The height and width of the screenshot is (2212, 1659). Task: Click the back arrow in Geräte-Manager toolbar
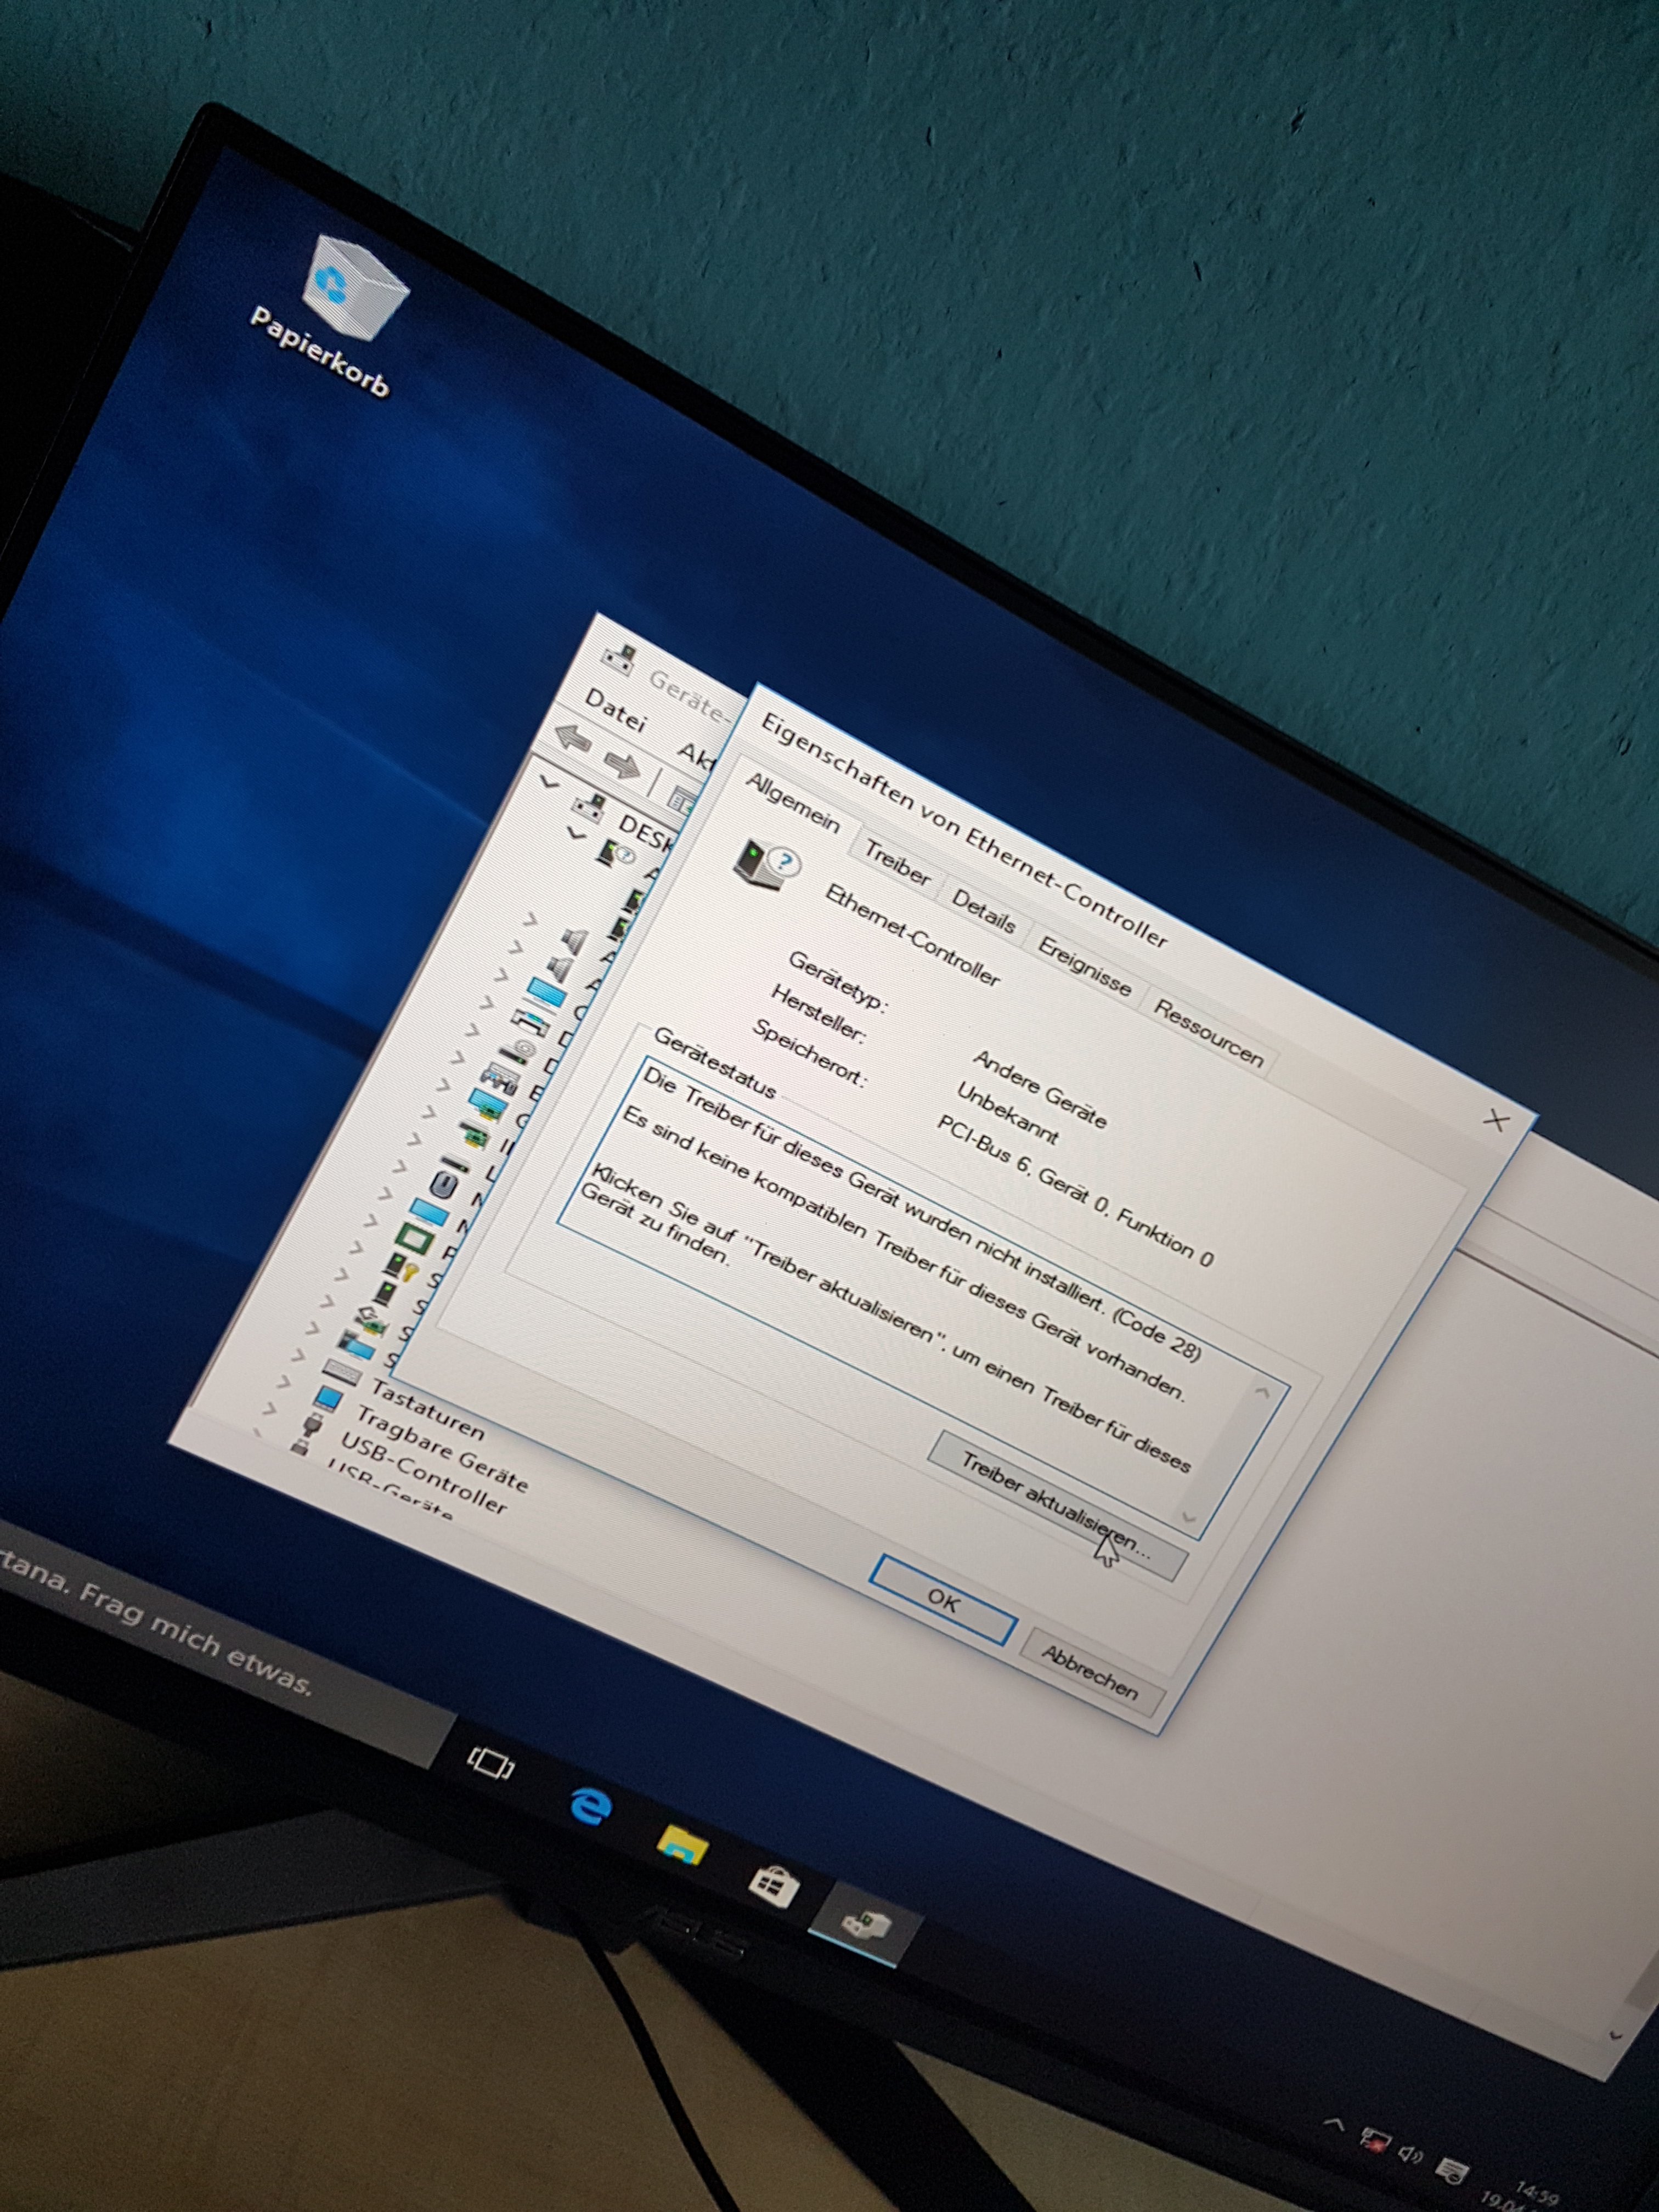[574, 739]
